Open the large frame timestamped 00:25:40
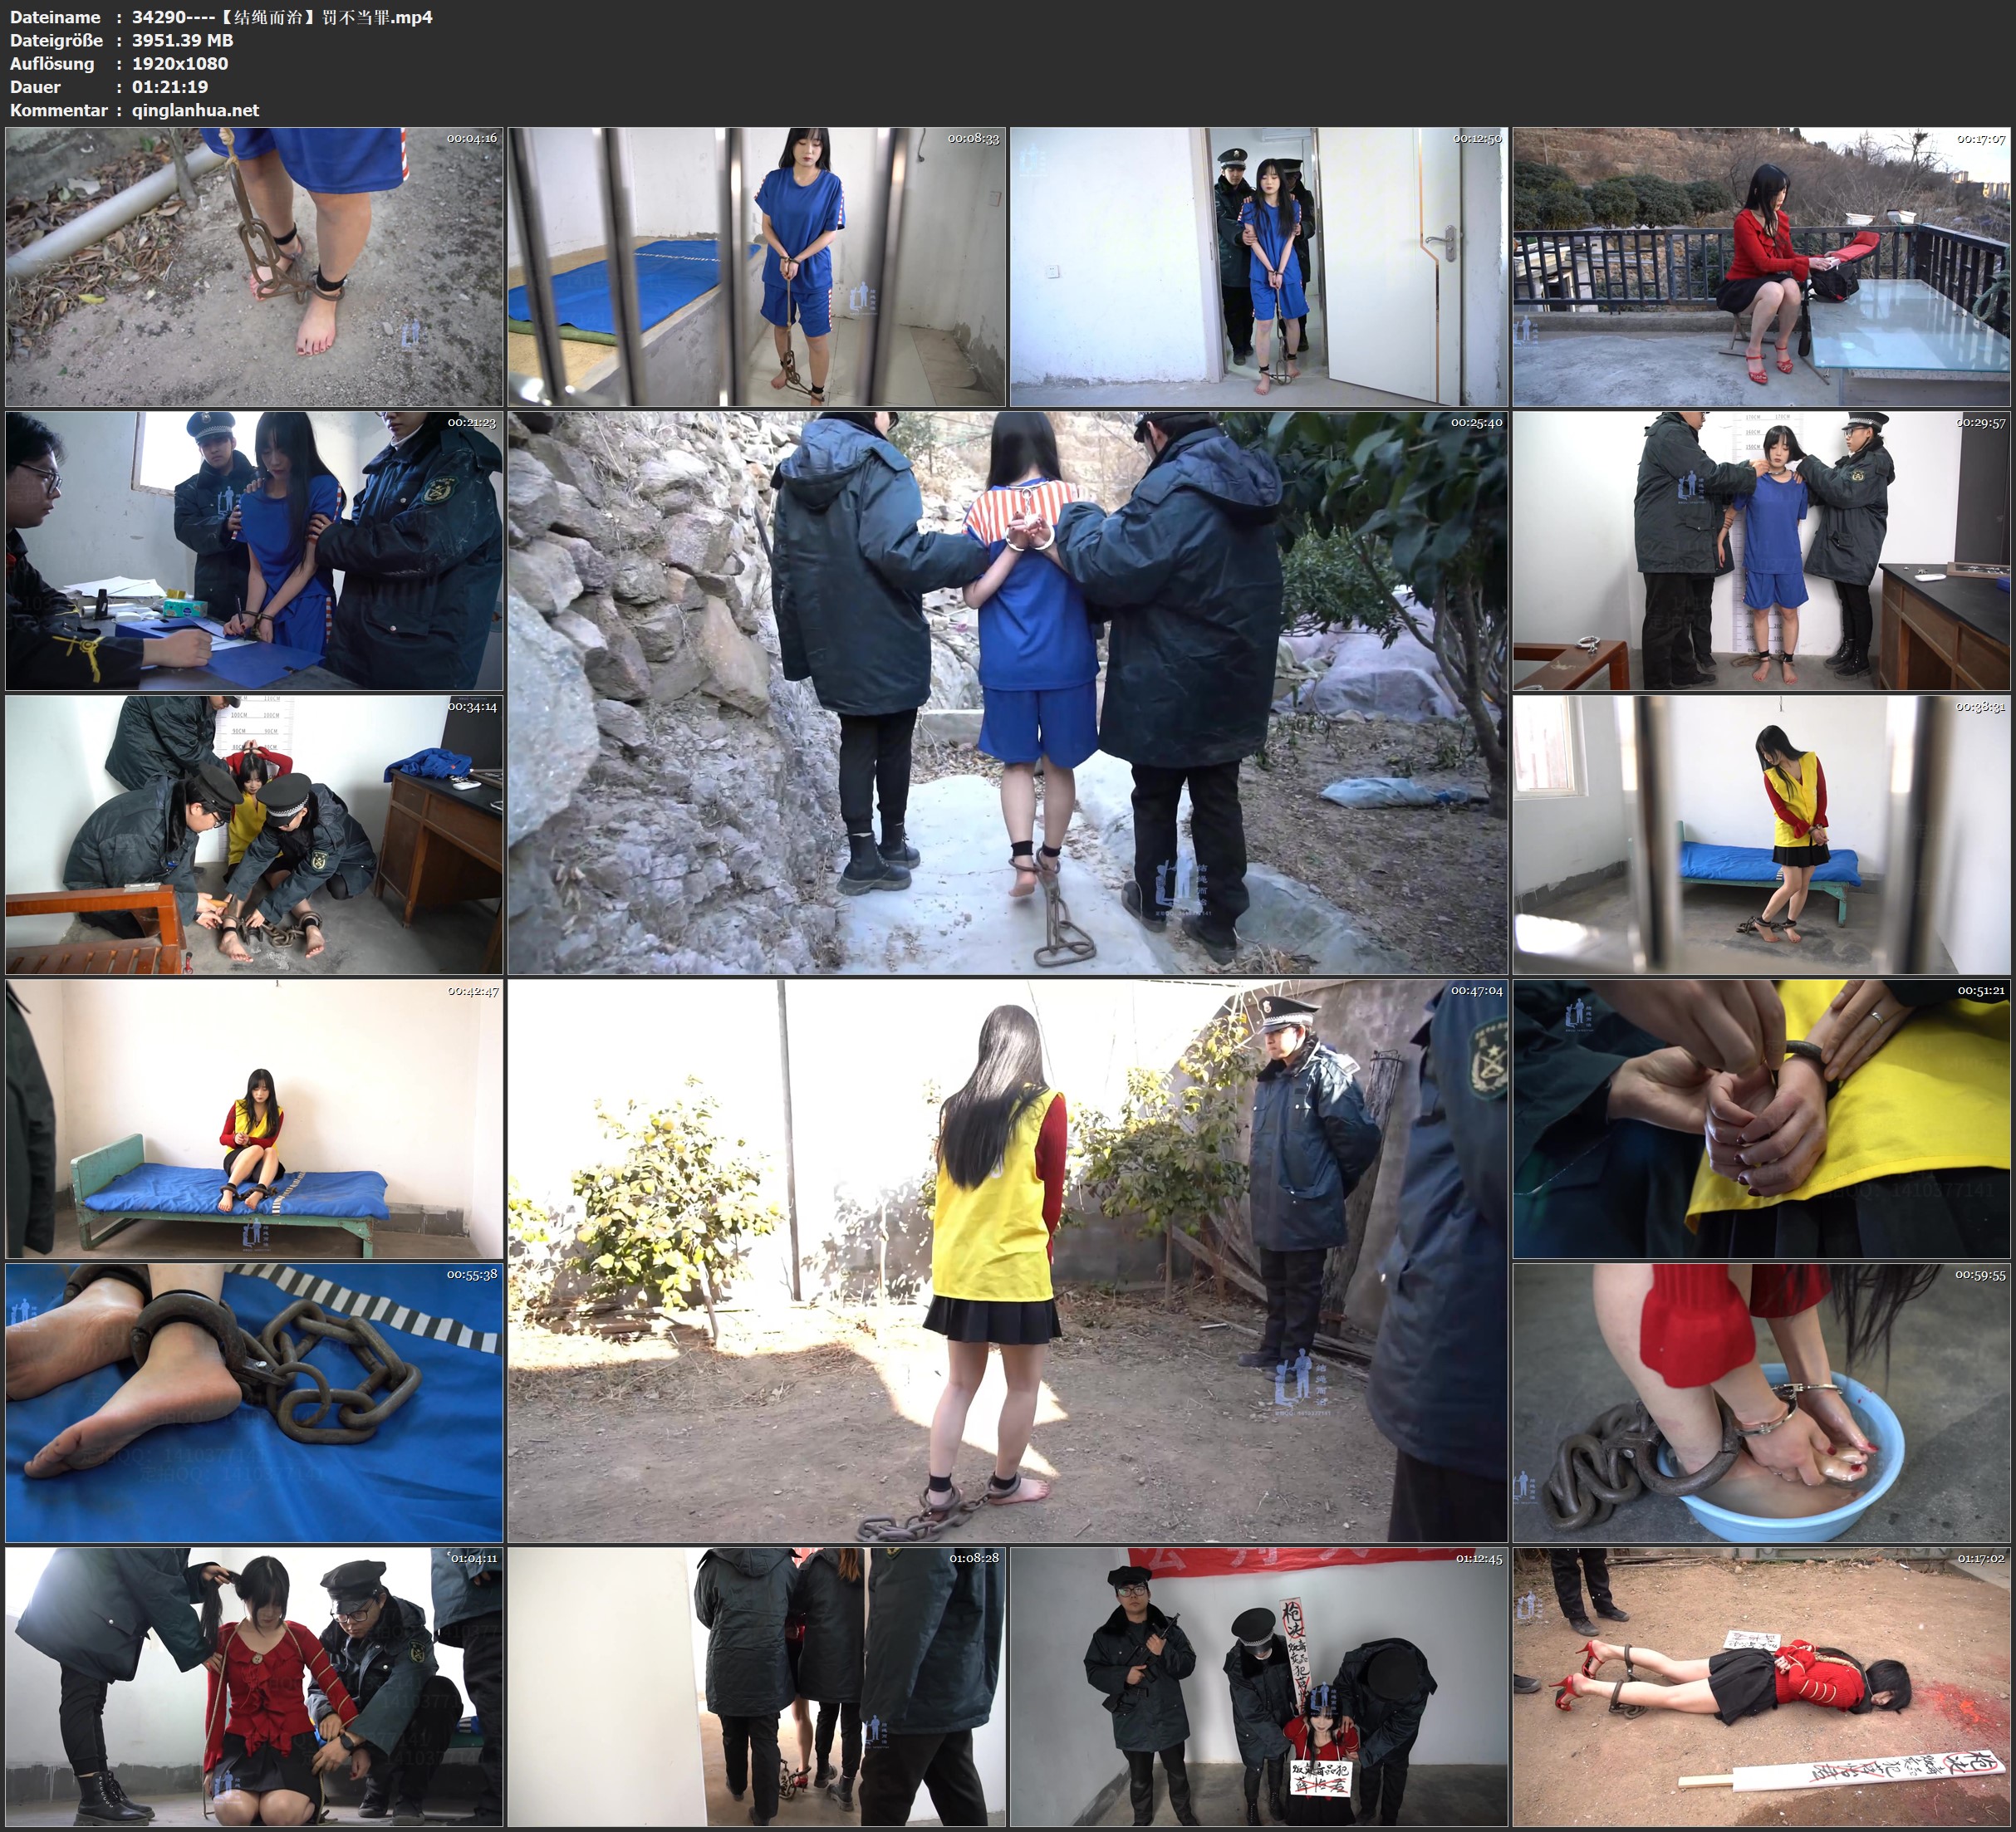The width and height of the screenshot is (2016, 1832). click(1007, 692)
